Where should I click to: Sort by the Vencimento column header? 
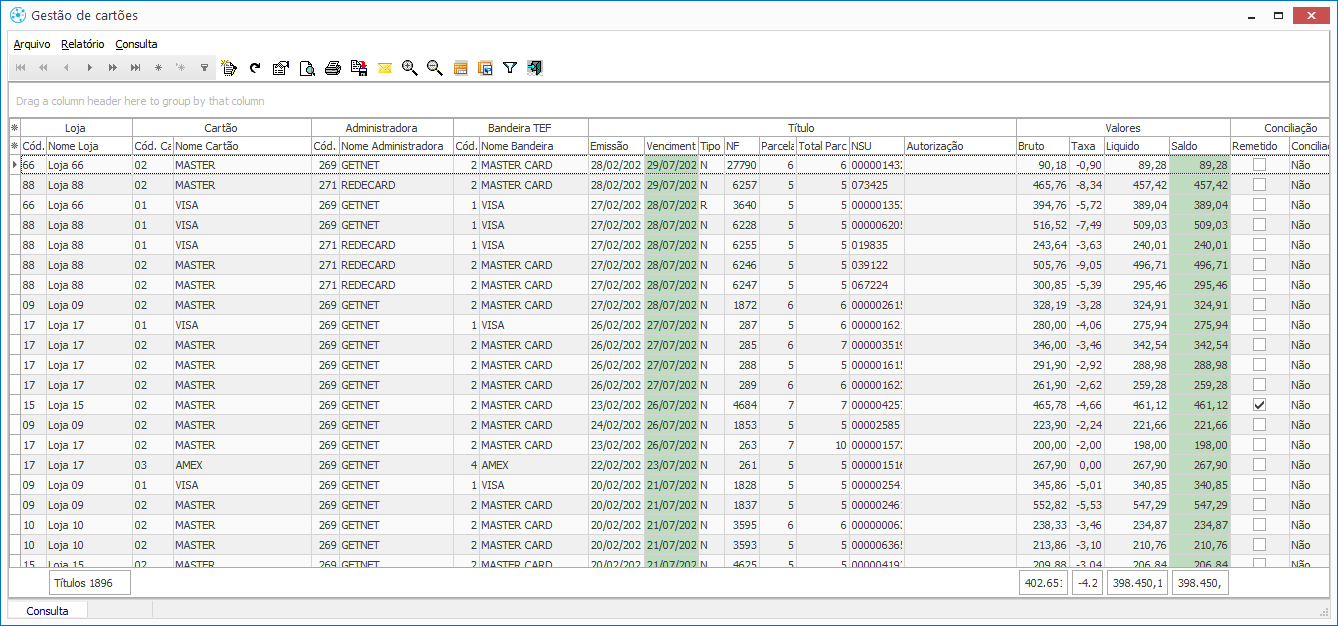point(670,146)
